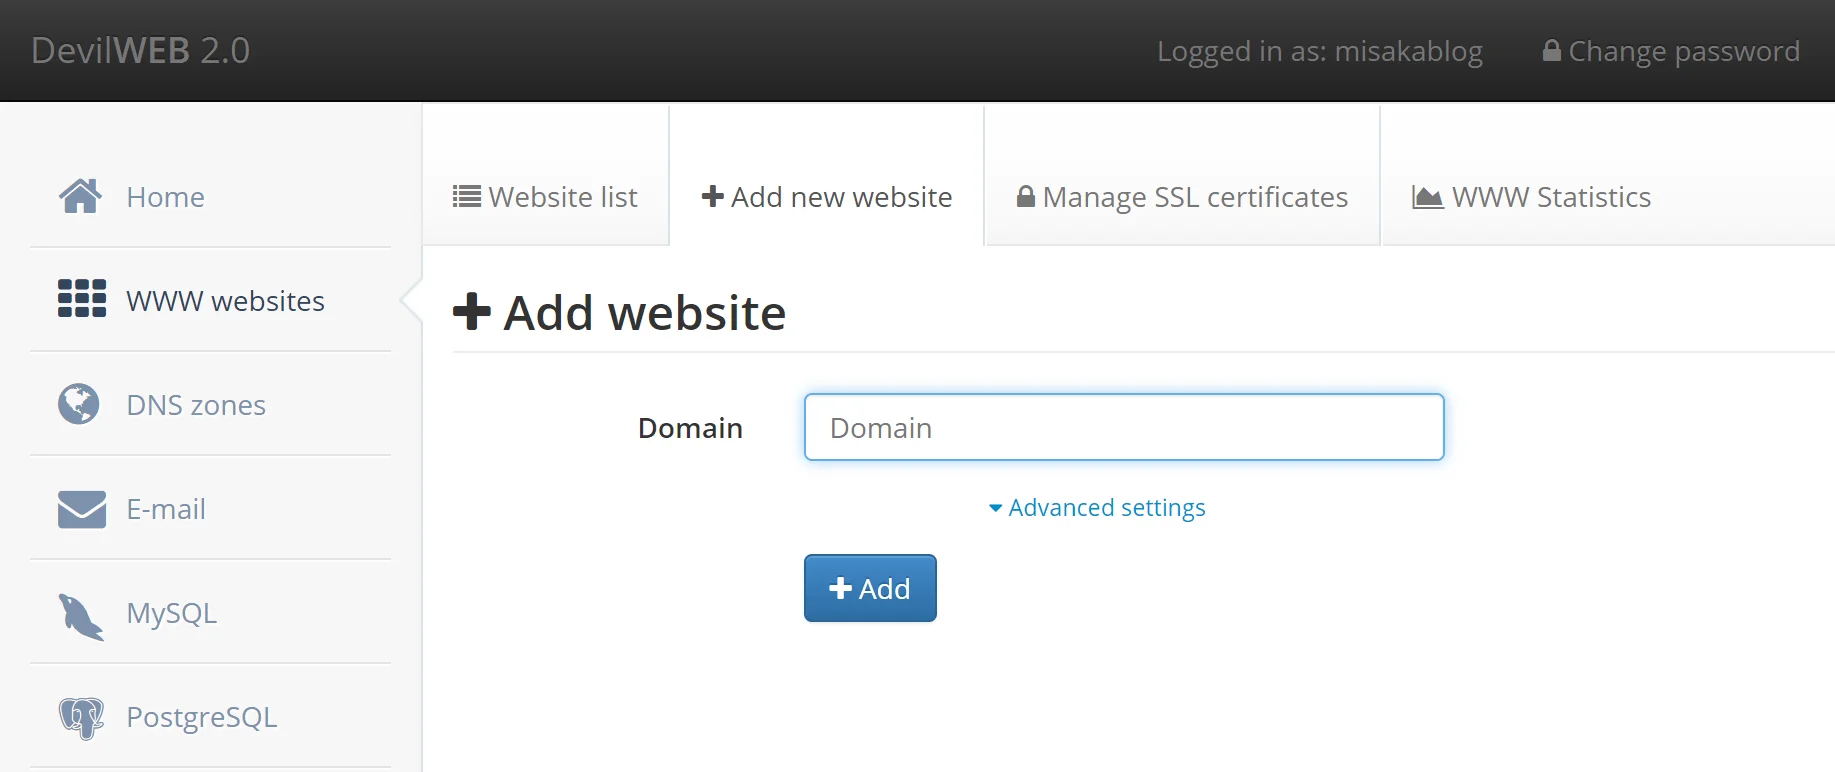Click the padlock icon on Manage SSL certificates

click(1025, 196)
